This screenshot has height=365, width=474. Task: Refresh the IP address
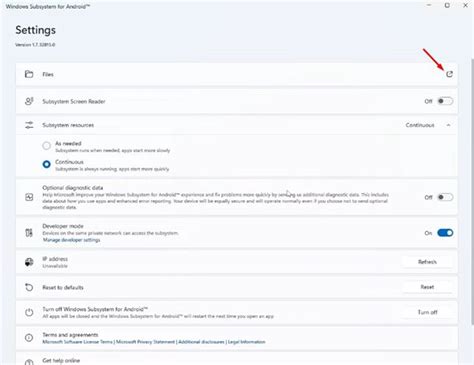pos(427,262)
